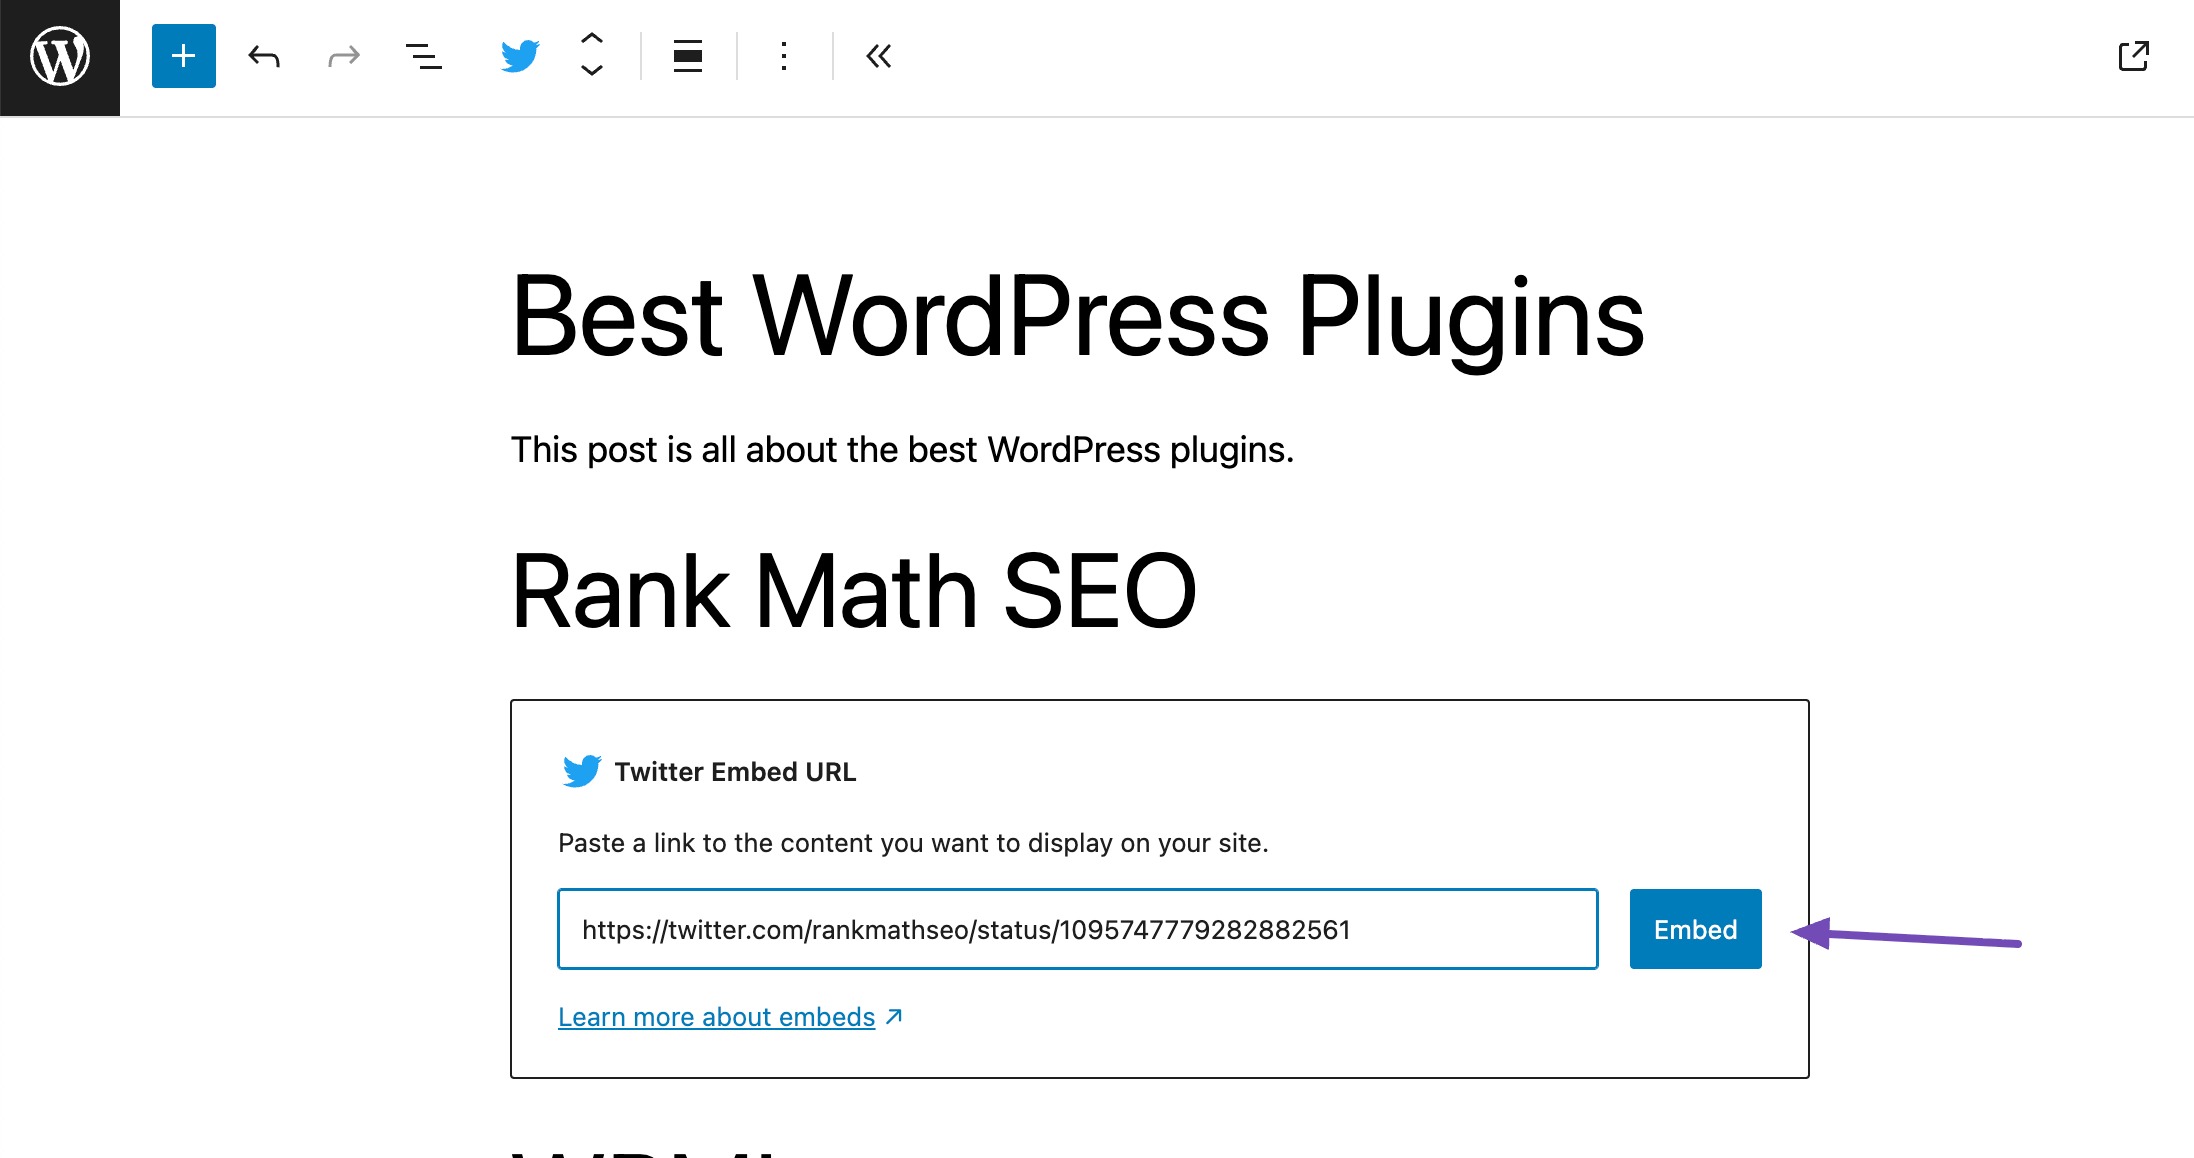
Task: Open Learn more about embeds link
Action: click(730, 1017)
